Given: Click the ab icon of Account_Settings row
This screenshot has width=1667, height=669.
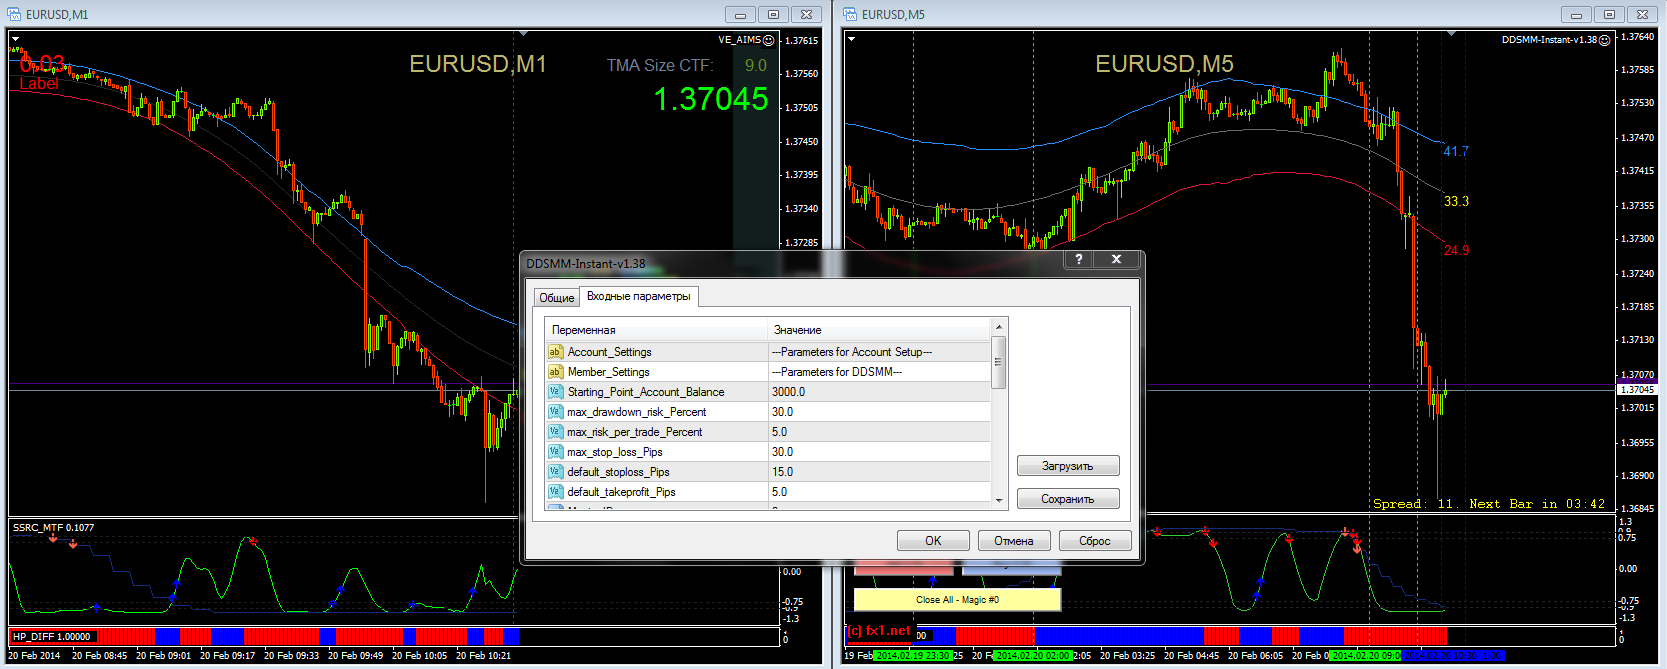Looking at the screenshot, I should (555, 352).
